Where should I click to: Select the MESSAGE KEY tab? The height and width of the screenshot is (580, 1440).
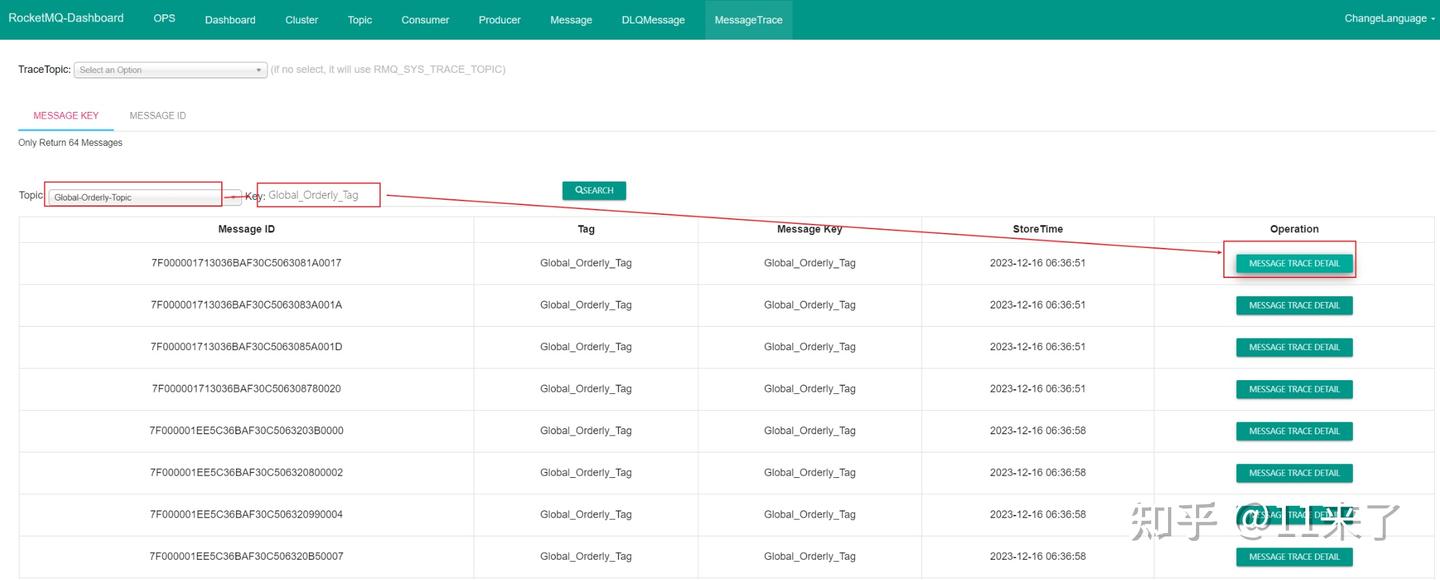[66, 115]
